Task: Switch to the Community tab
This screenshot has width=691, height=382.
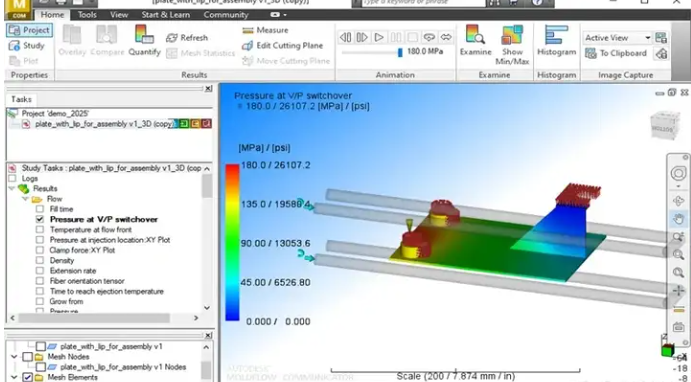Action: (x=226, y=15)
